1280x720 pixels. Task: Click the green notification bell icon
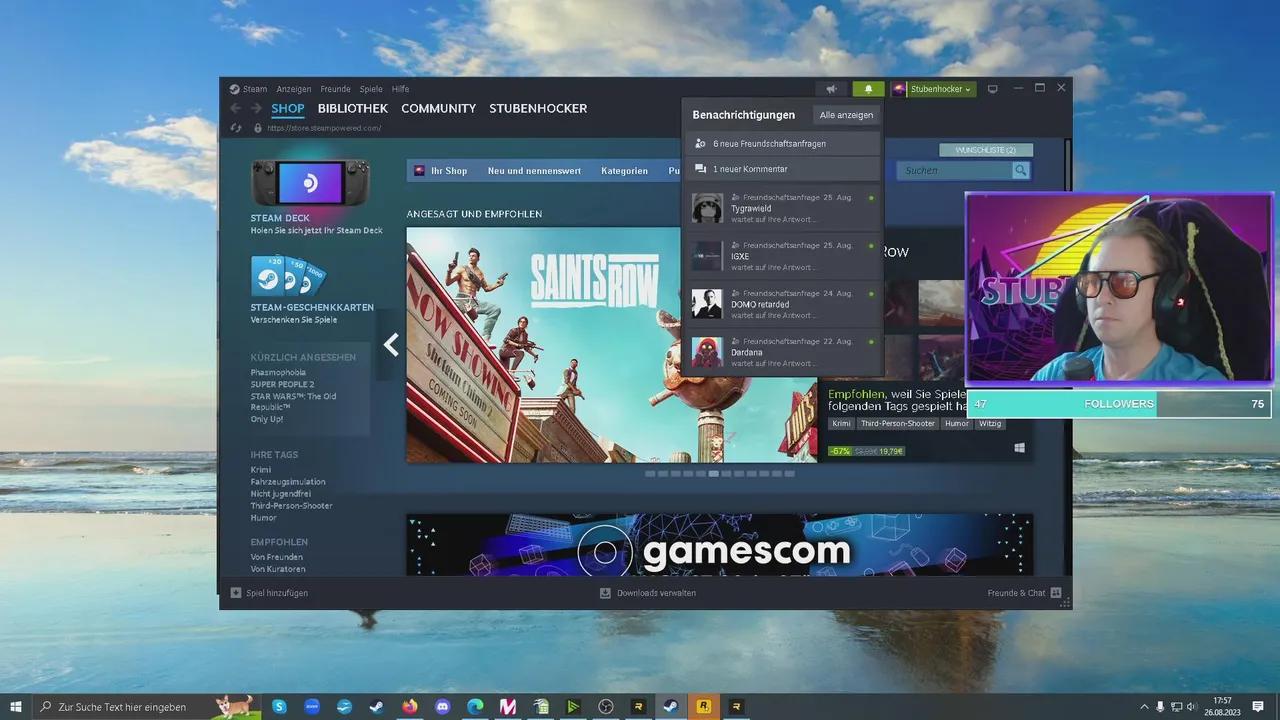[868, 89]
